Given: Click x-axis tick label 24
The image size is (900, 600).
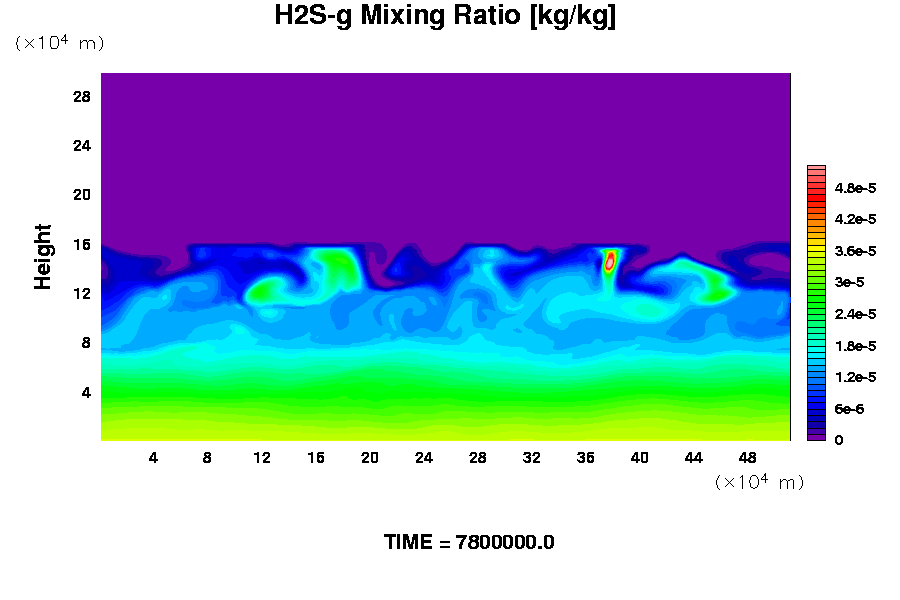Looking at the screenshot, I should point(424,458).
